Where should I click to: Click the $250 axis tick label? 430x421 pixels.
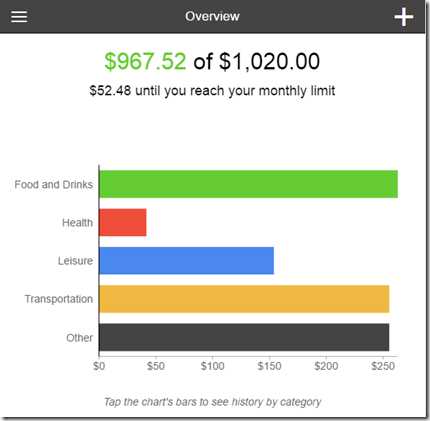[383, 366]
